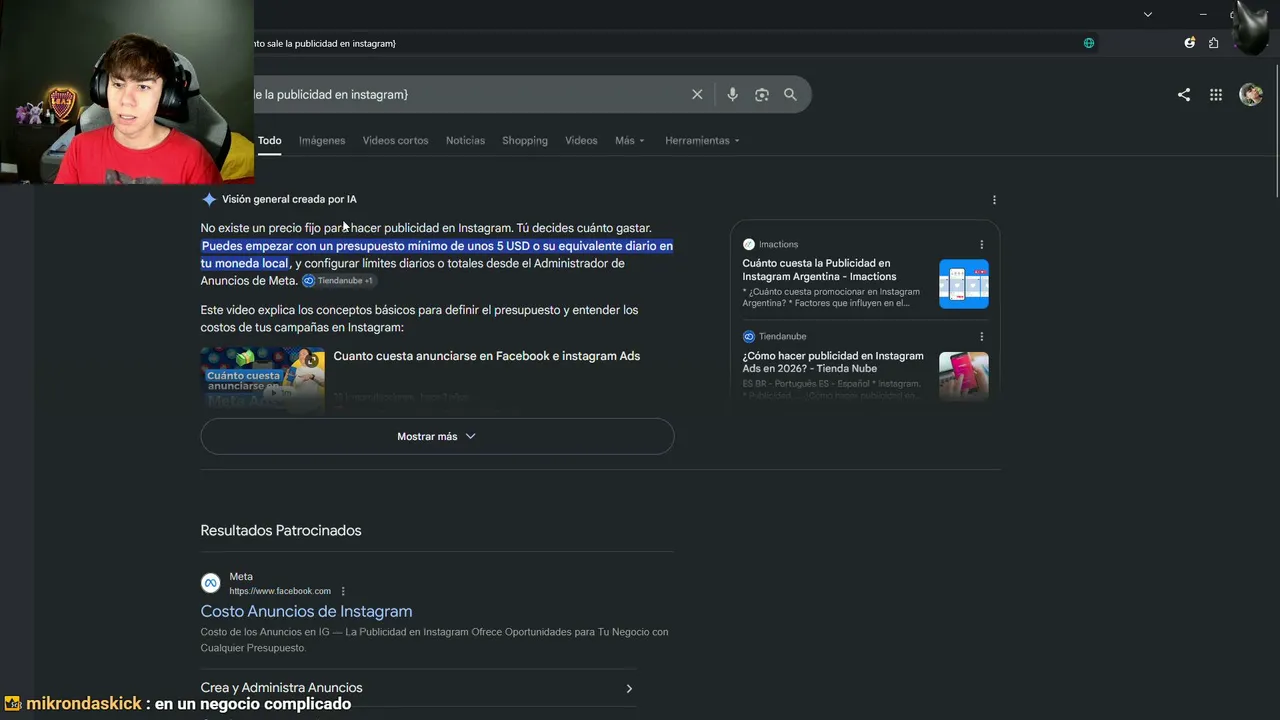
Task: Switch to the Videos cortos tab
Action: (x=395, y=141)
